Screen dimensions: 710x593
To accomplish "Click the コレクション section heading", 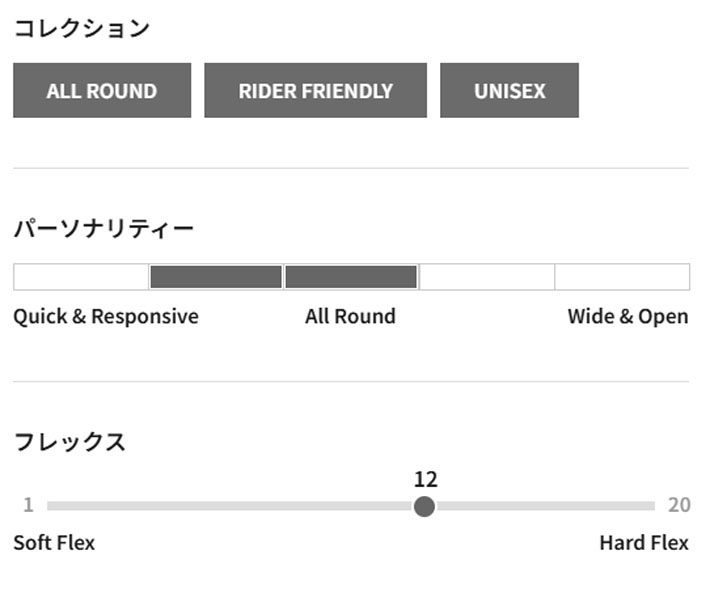I will 81,29.
